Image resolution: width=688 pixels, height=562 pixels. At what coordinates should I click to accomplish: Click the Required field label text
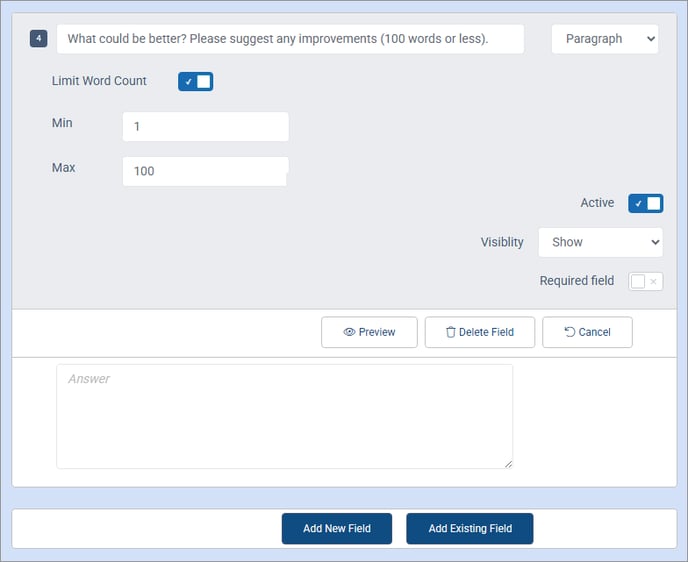pyautogui.click(x=576, y=281)
